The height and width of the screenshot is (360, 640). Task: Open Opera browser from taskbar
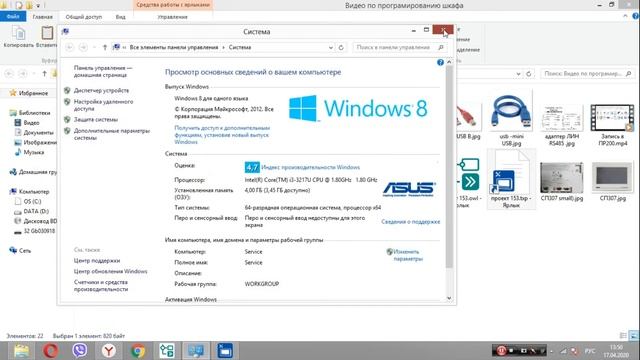[x=51, y=351]
